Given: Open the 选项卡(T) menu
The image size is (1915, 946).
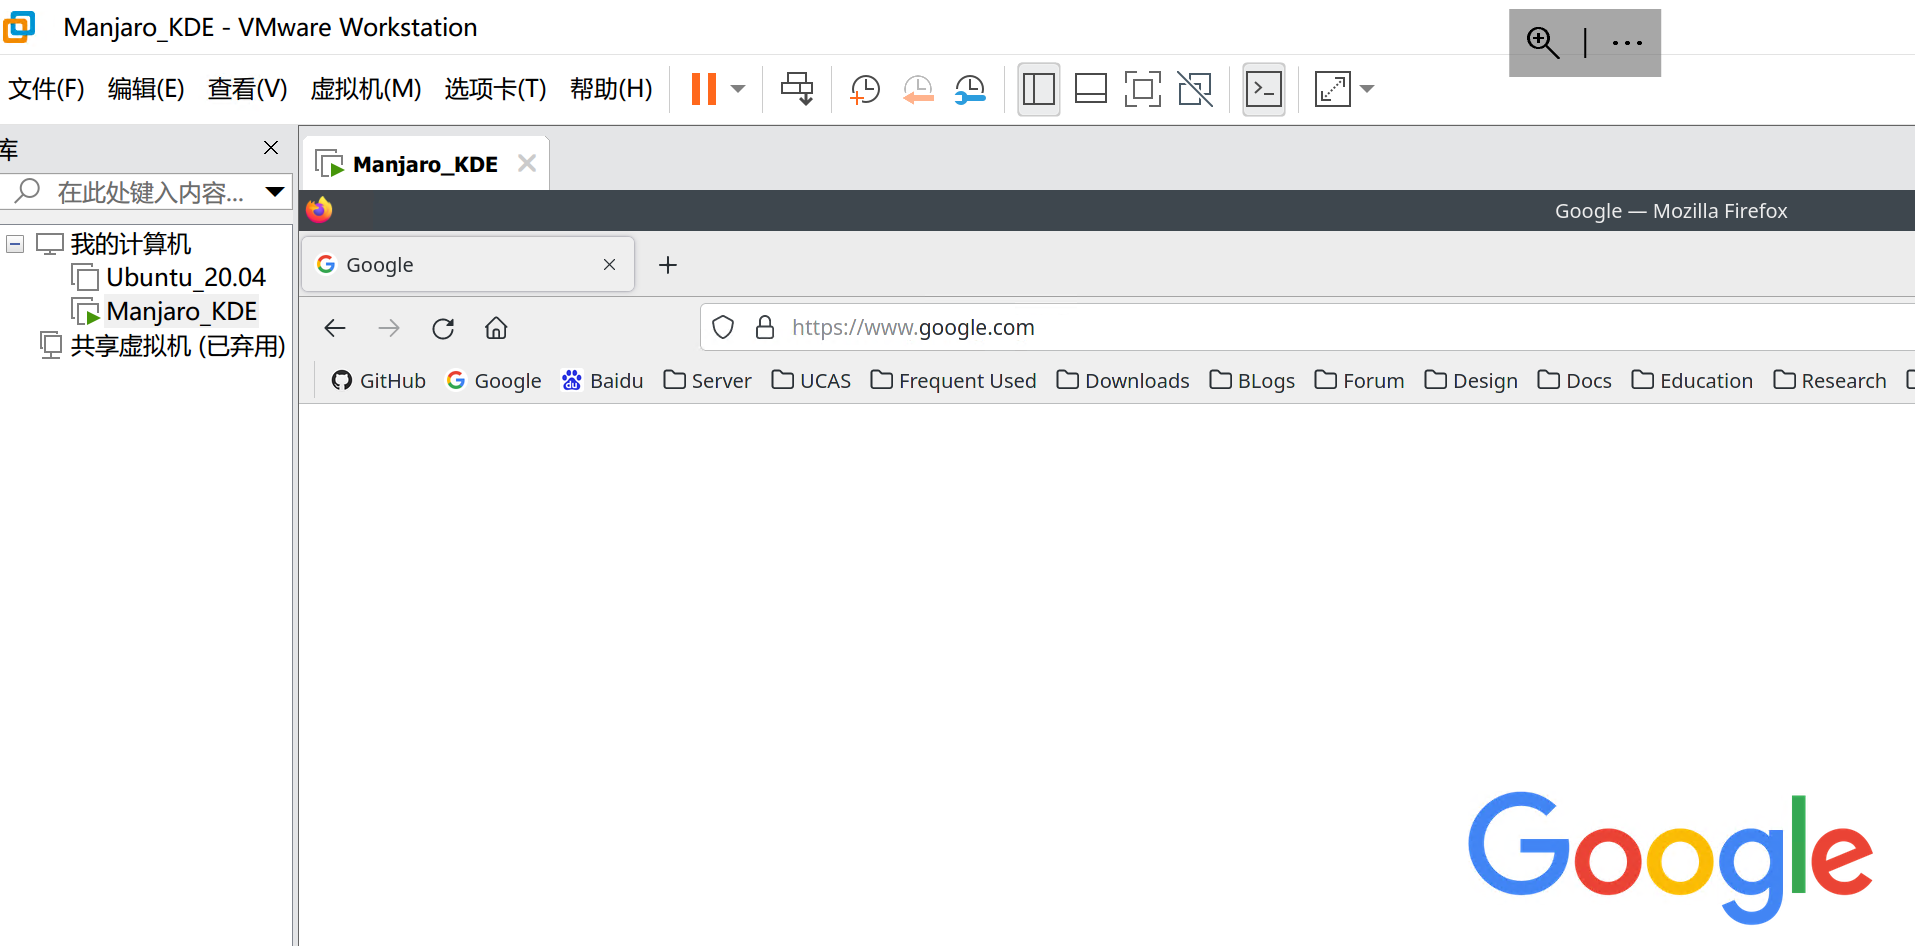Looking at the screenshot, I should coord(495,89).
